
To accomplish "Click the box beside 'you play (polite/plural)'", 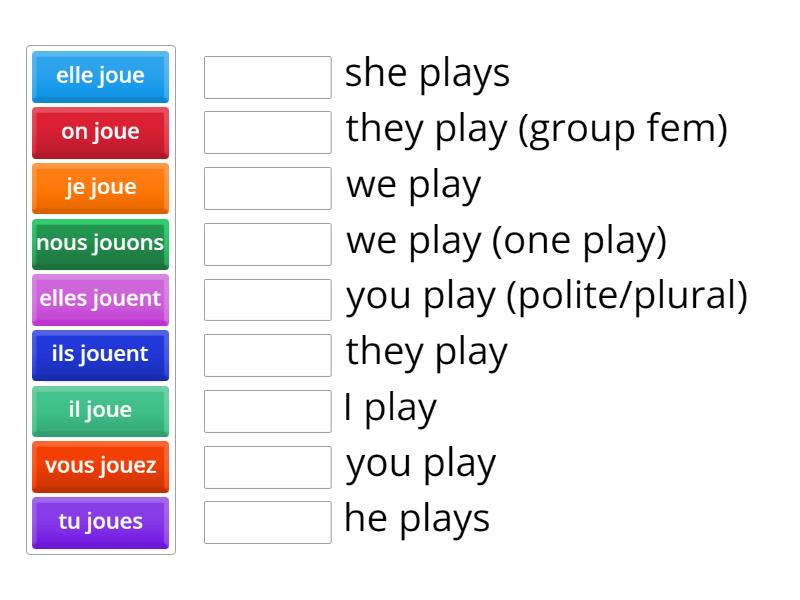I will pos(266,299).
